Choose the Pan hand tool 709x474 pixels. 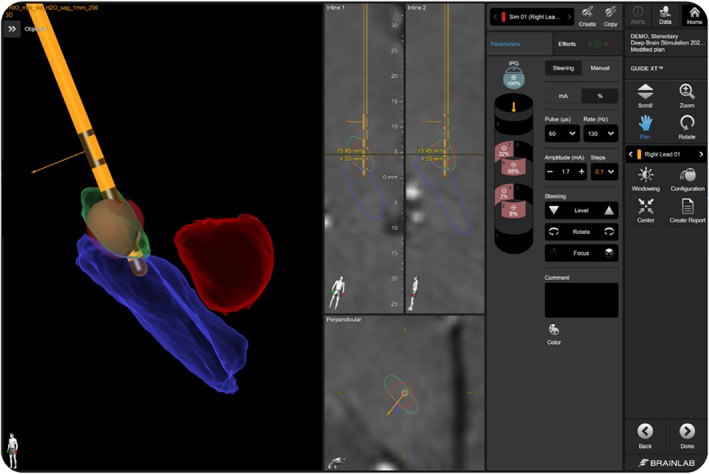(645, 127)
